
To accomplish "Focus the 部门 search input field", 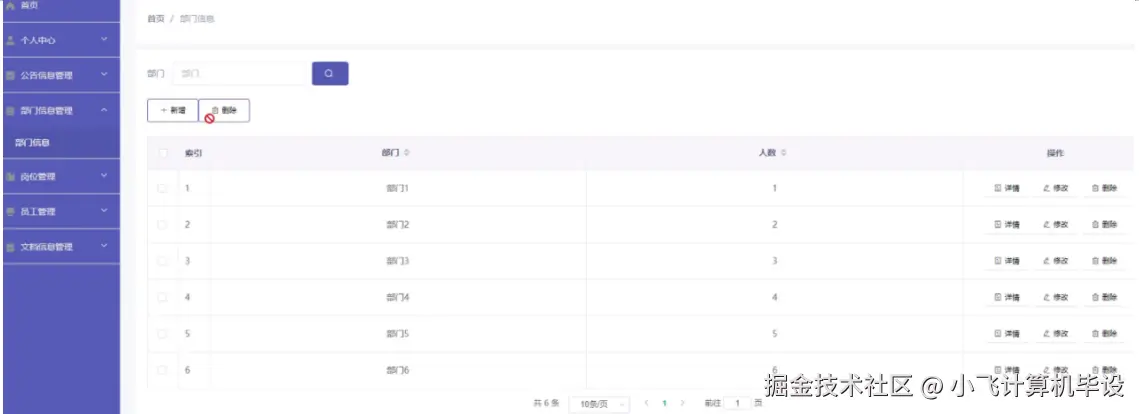I will click(x=240, y=73).
